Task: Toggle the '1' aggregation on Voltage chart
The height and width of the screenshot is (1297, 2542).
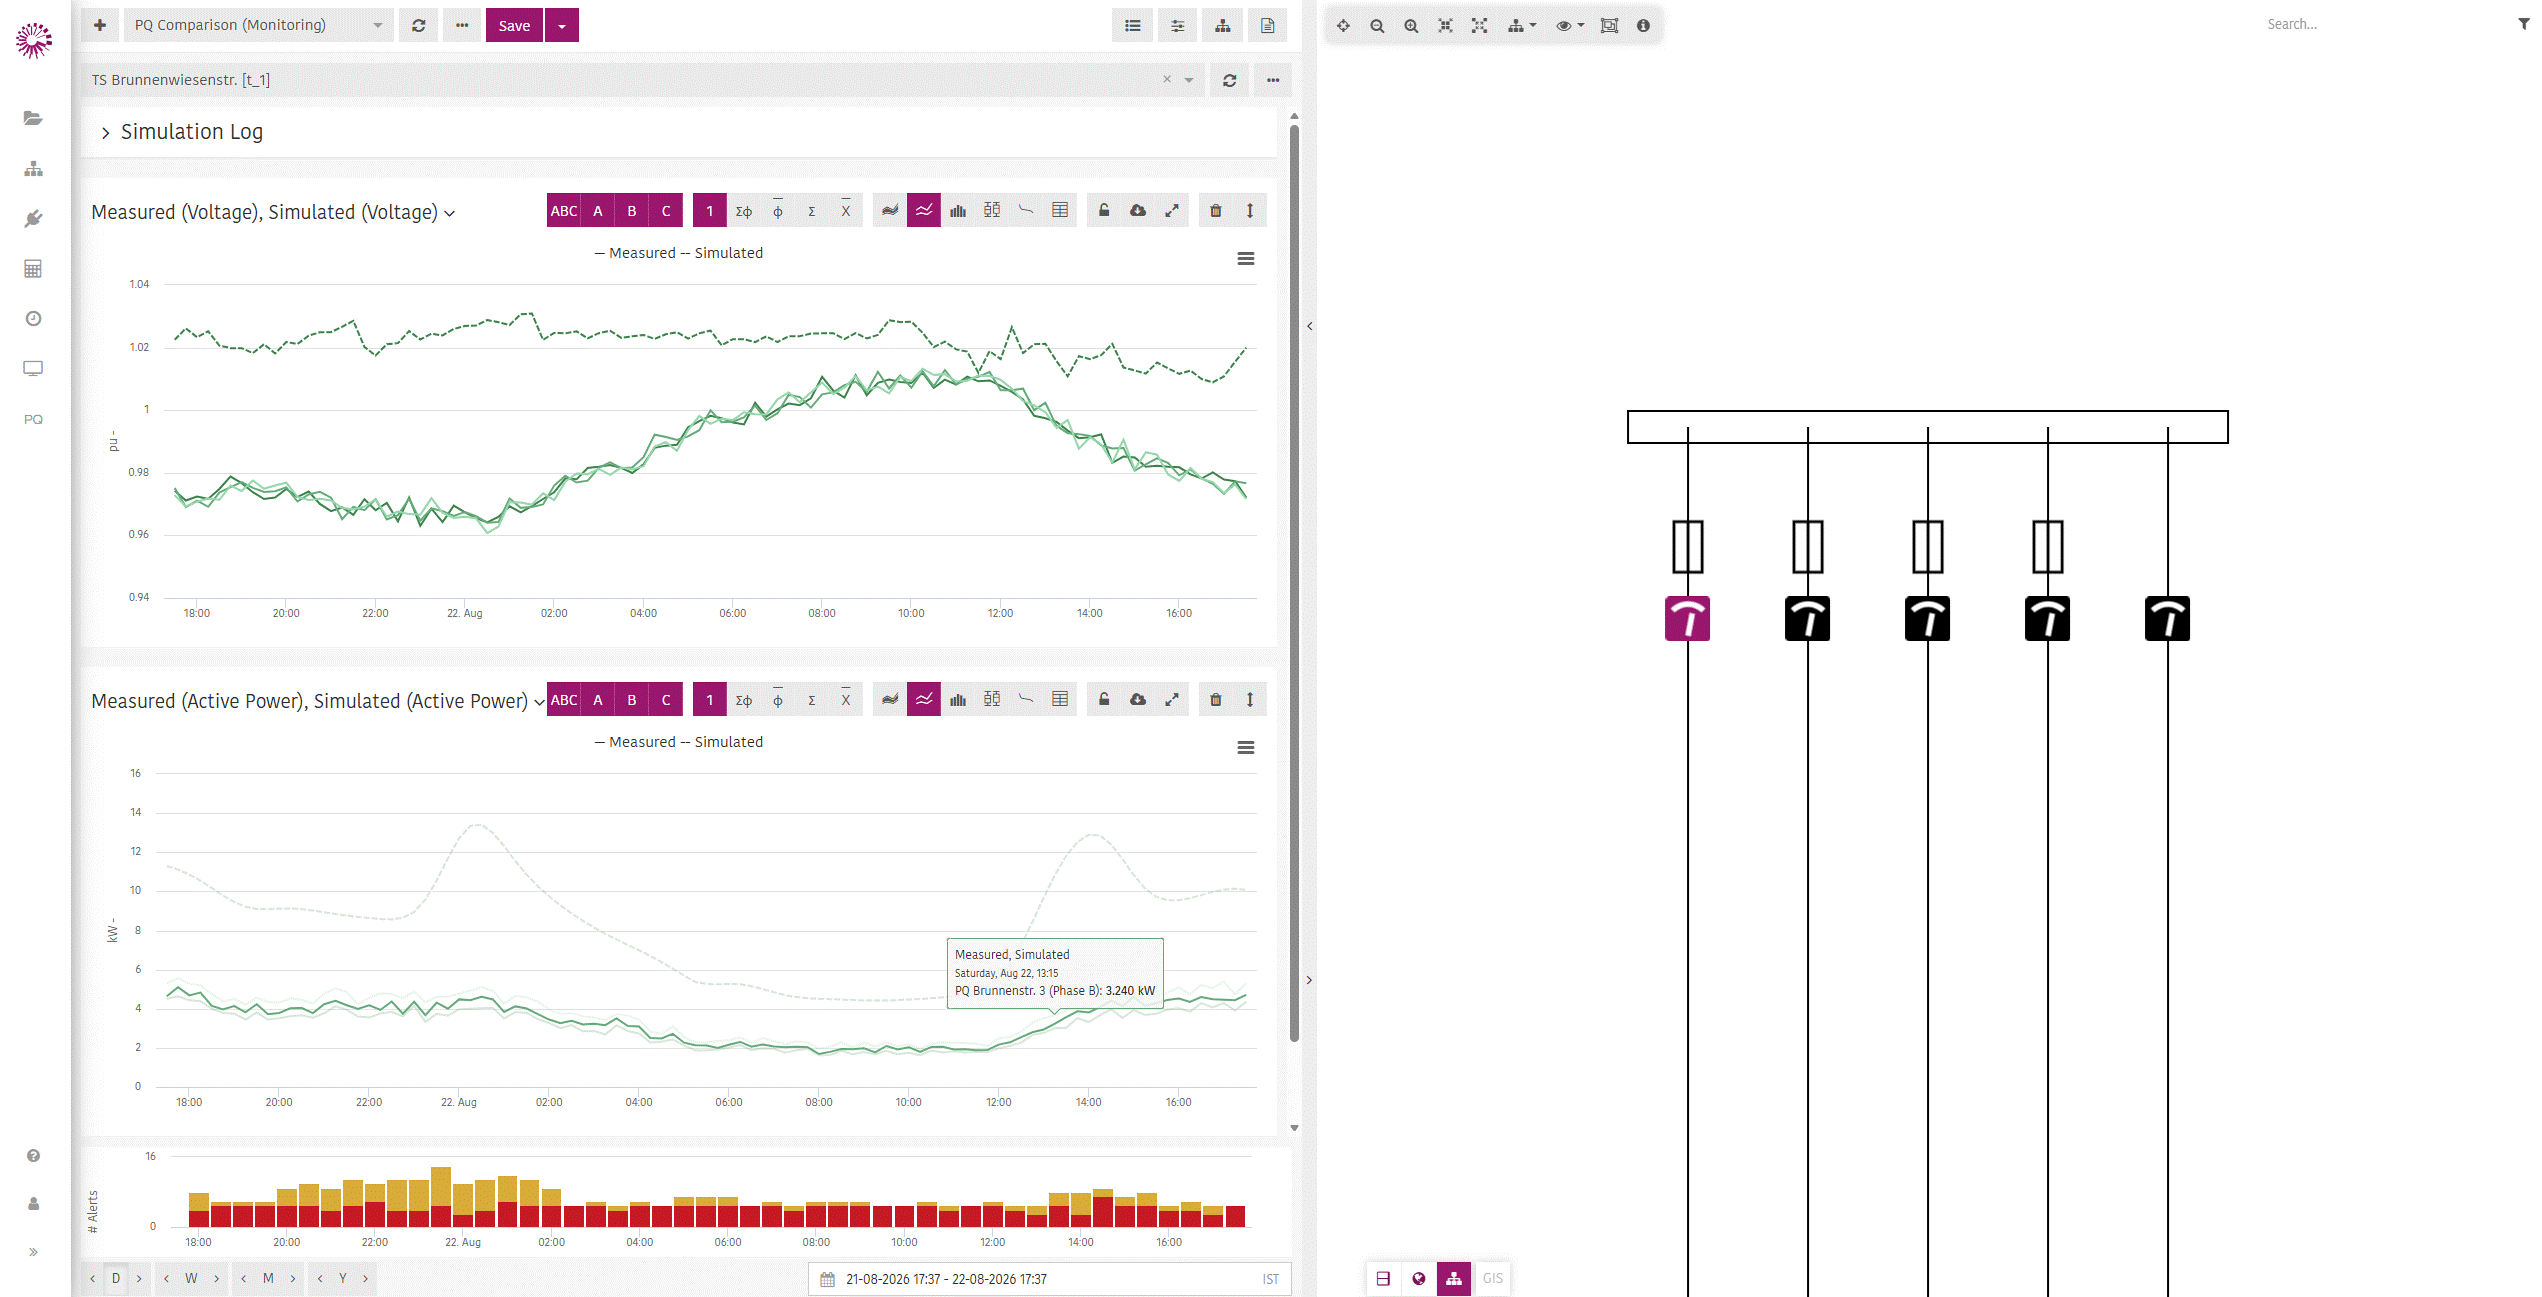Action: [x=710, y=210]
